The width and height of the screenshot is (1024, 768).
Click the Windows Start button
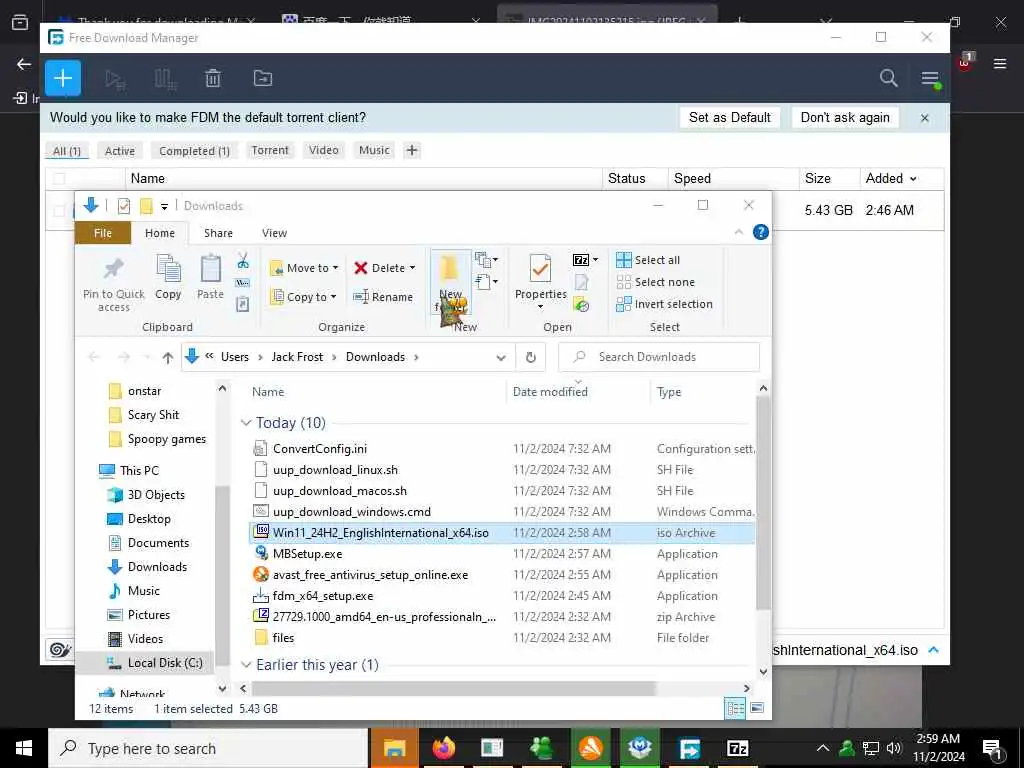click(24, 748)
